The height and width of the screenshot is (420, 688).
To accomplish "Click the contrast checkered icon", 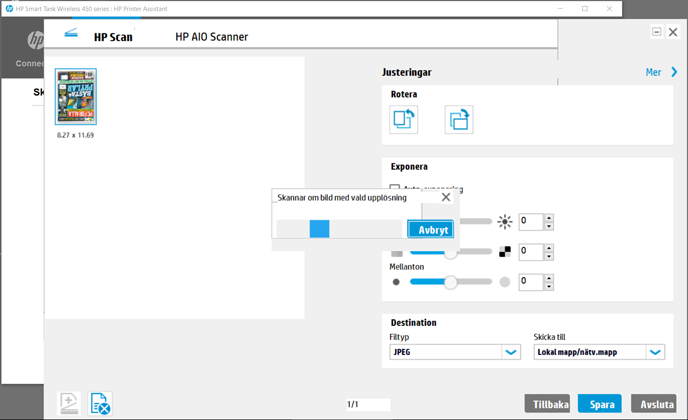I will point(505,251).
